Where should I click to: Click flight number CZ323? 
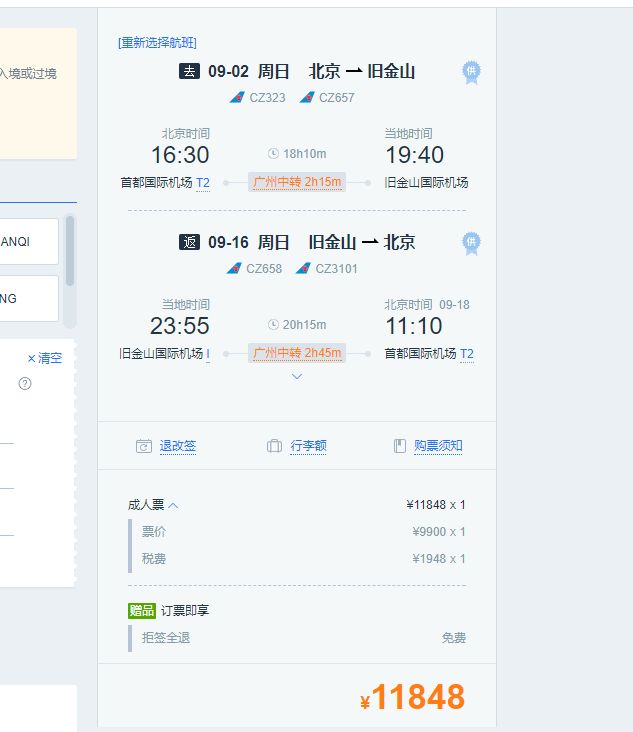[267, 98]
